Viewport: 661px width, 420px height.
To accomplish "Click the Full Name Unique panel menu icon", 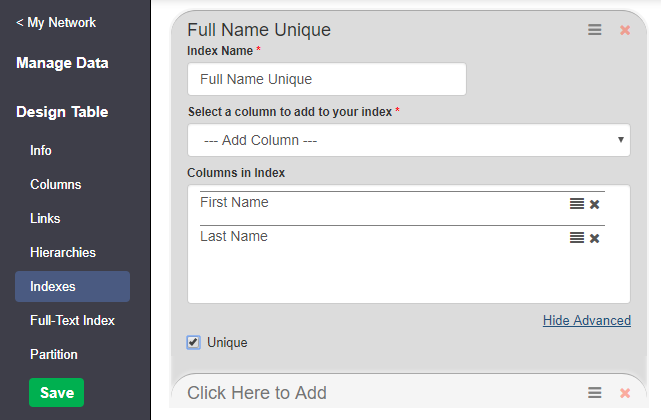I will 595,30.
